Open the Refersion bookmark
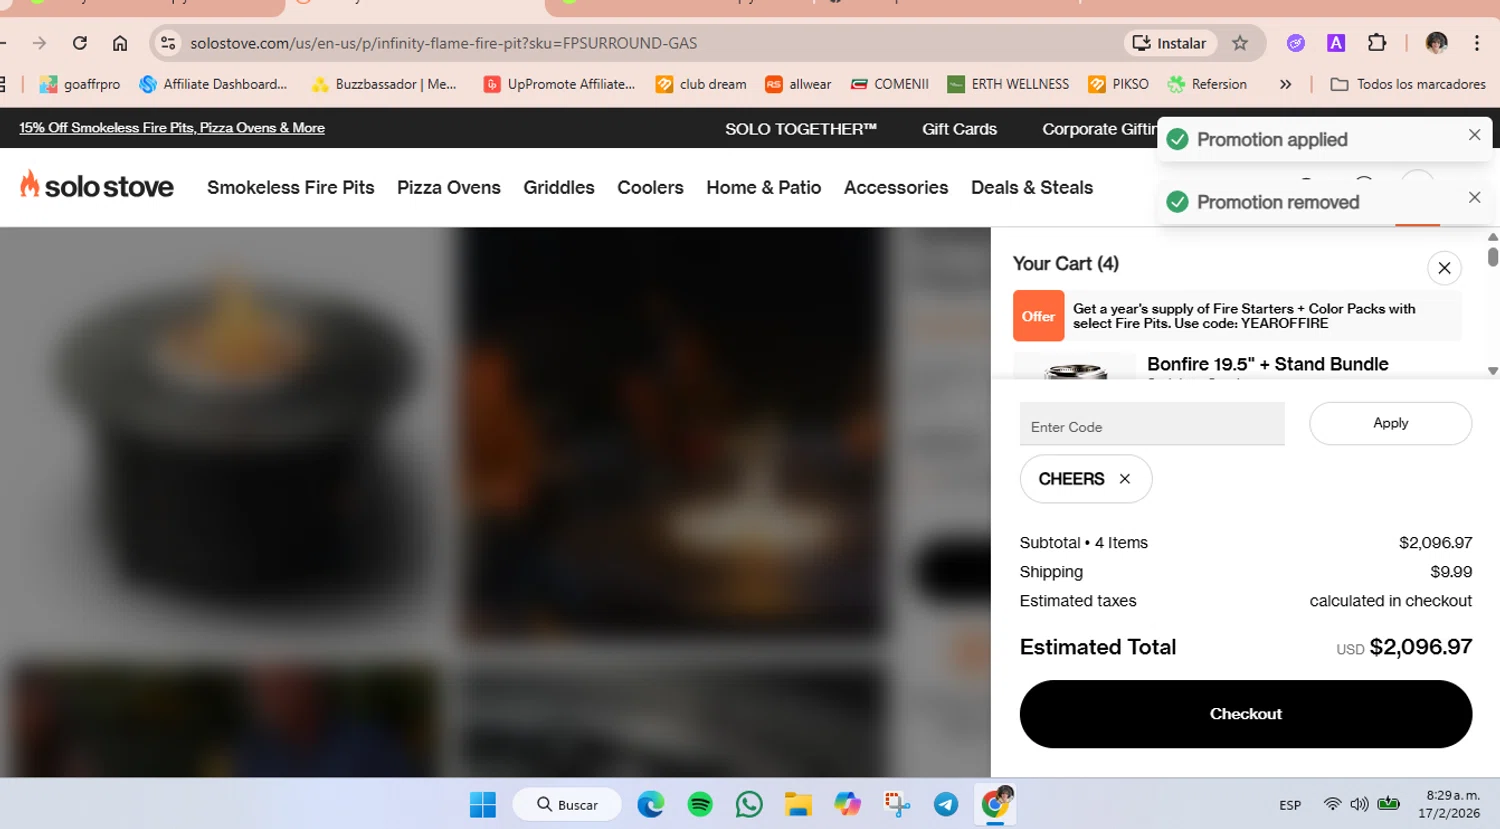The image size is (1500, 829). pyautogui.click(x=1207, y=84)
